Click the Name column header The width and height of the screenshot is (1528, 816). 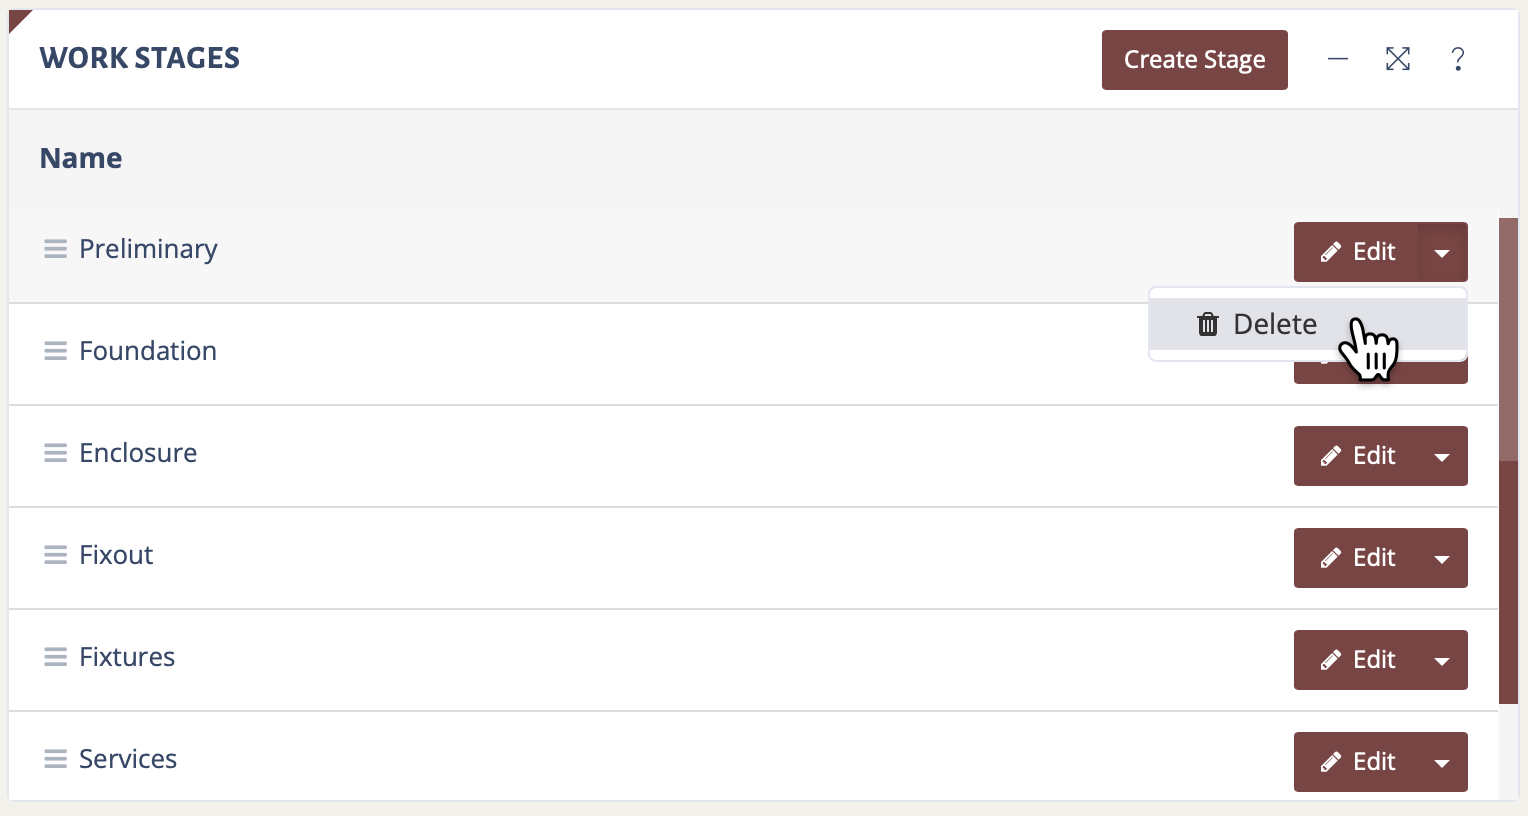coord(81,158)
